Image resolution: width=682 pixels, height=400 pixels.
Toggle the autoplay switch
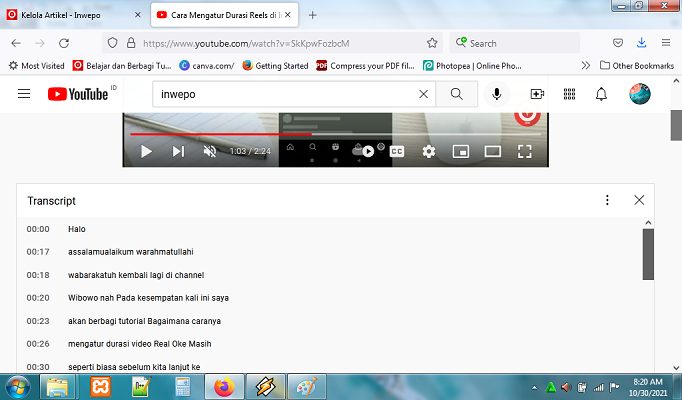364,151
